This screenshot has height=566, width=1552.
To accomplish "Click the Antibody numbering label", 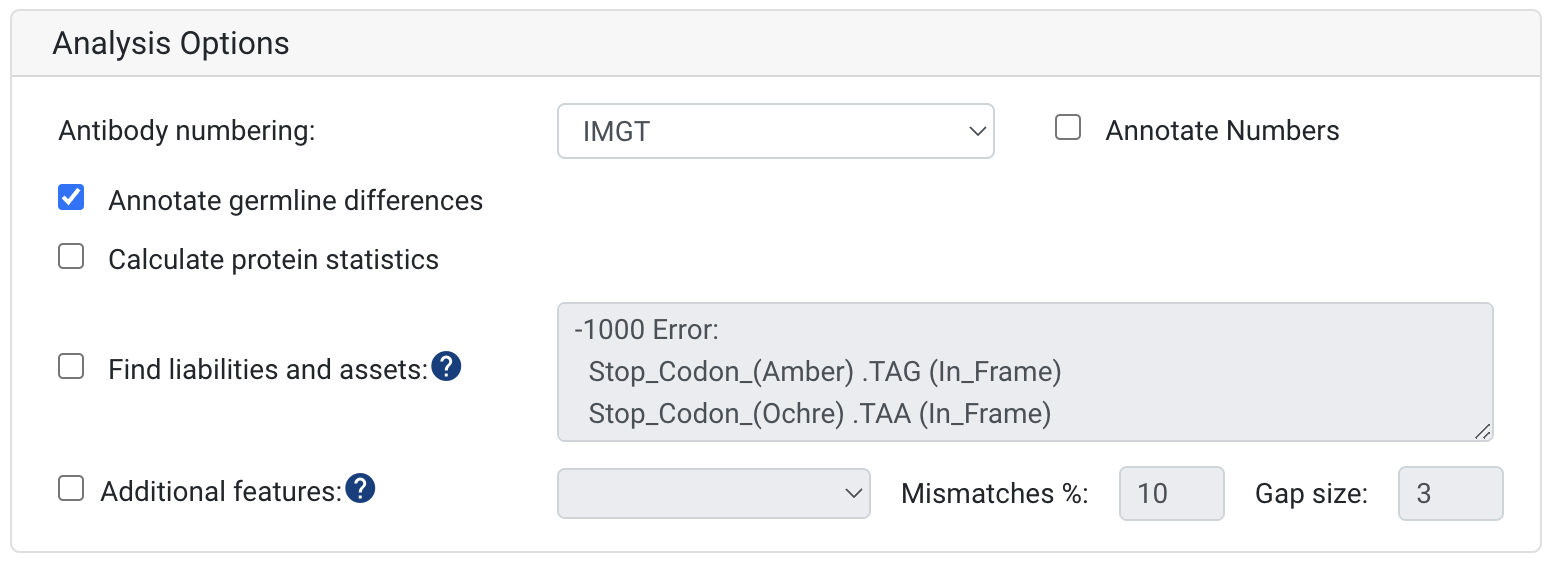I will tap(187, 131).
